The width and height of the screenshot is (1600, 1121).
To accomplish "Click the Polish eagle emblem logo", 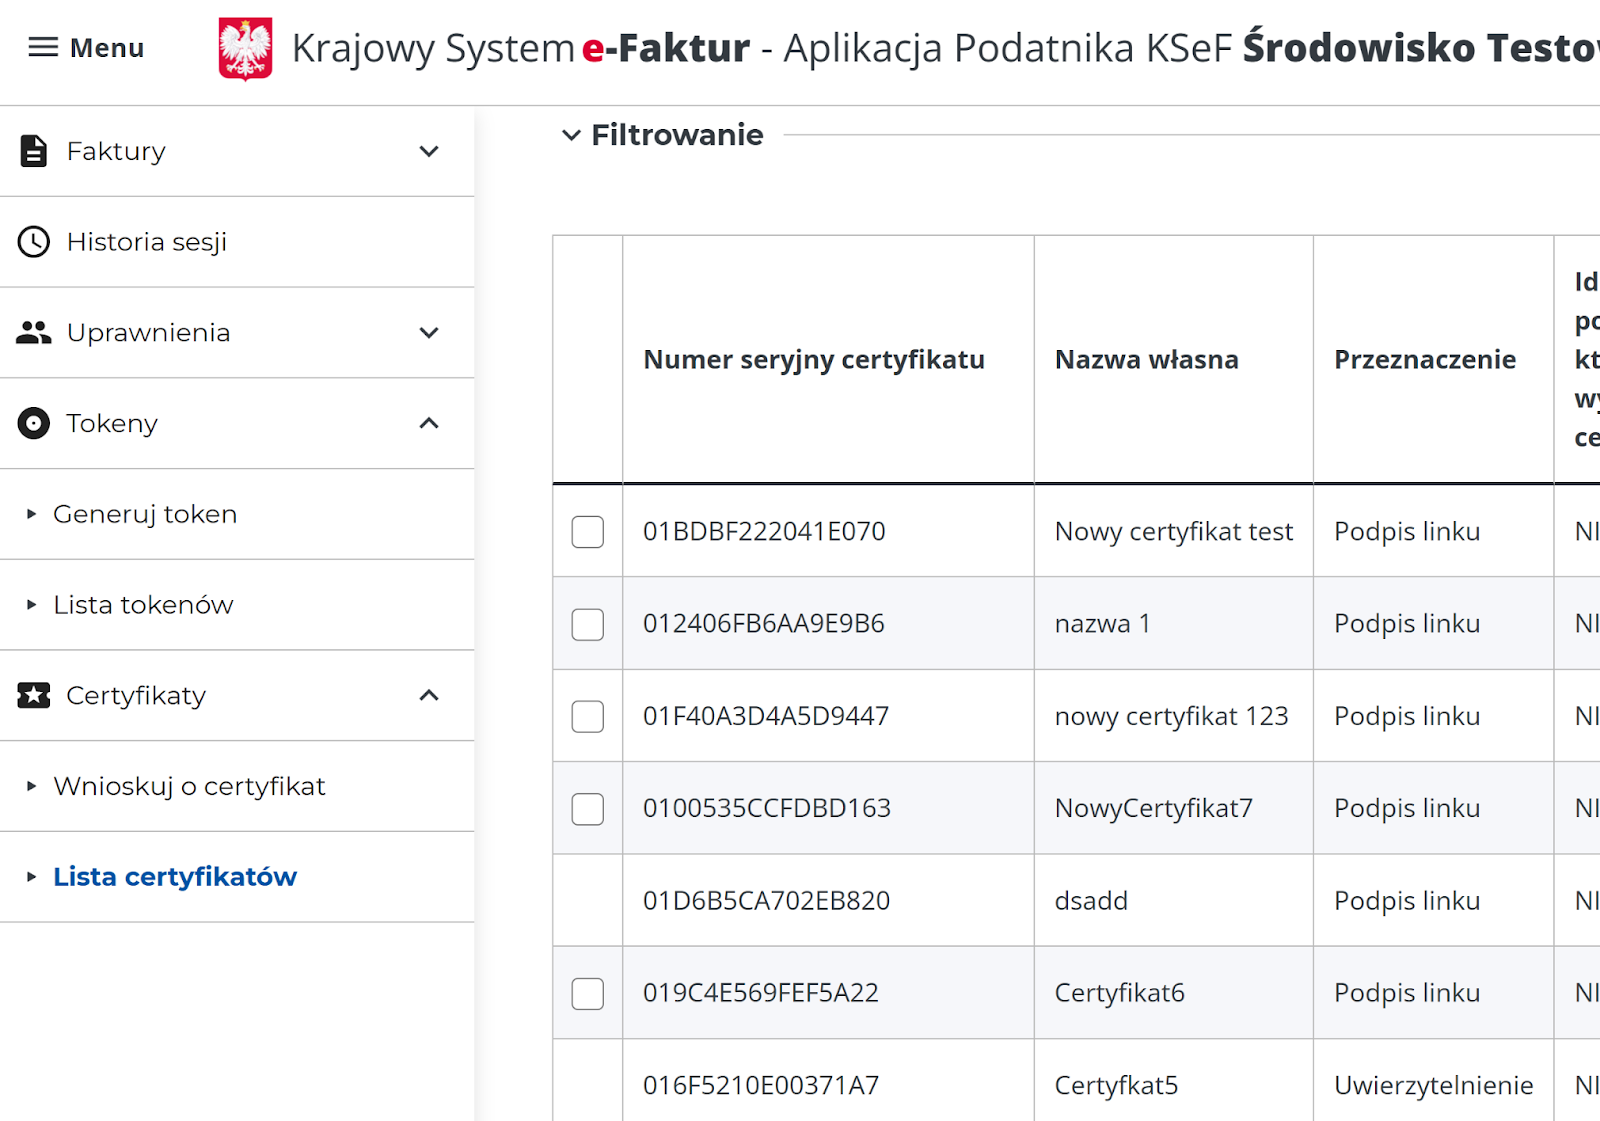I will (245, 48).
